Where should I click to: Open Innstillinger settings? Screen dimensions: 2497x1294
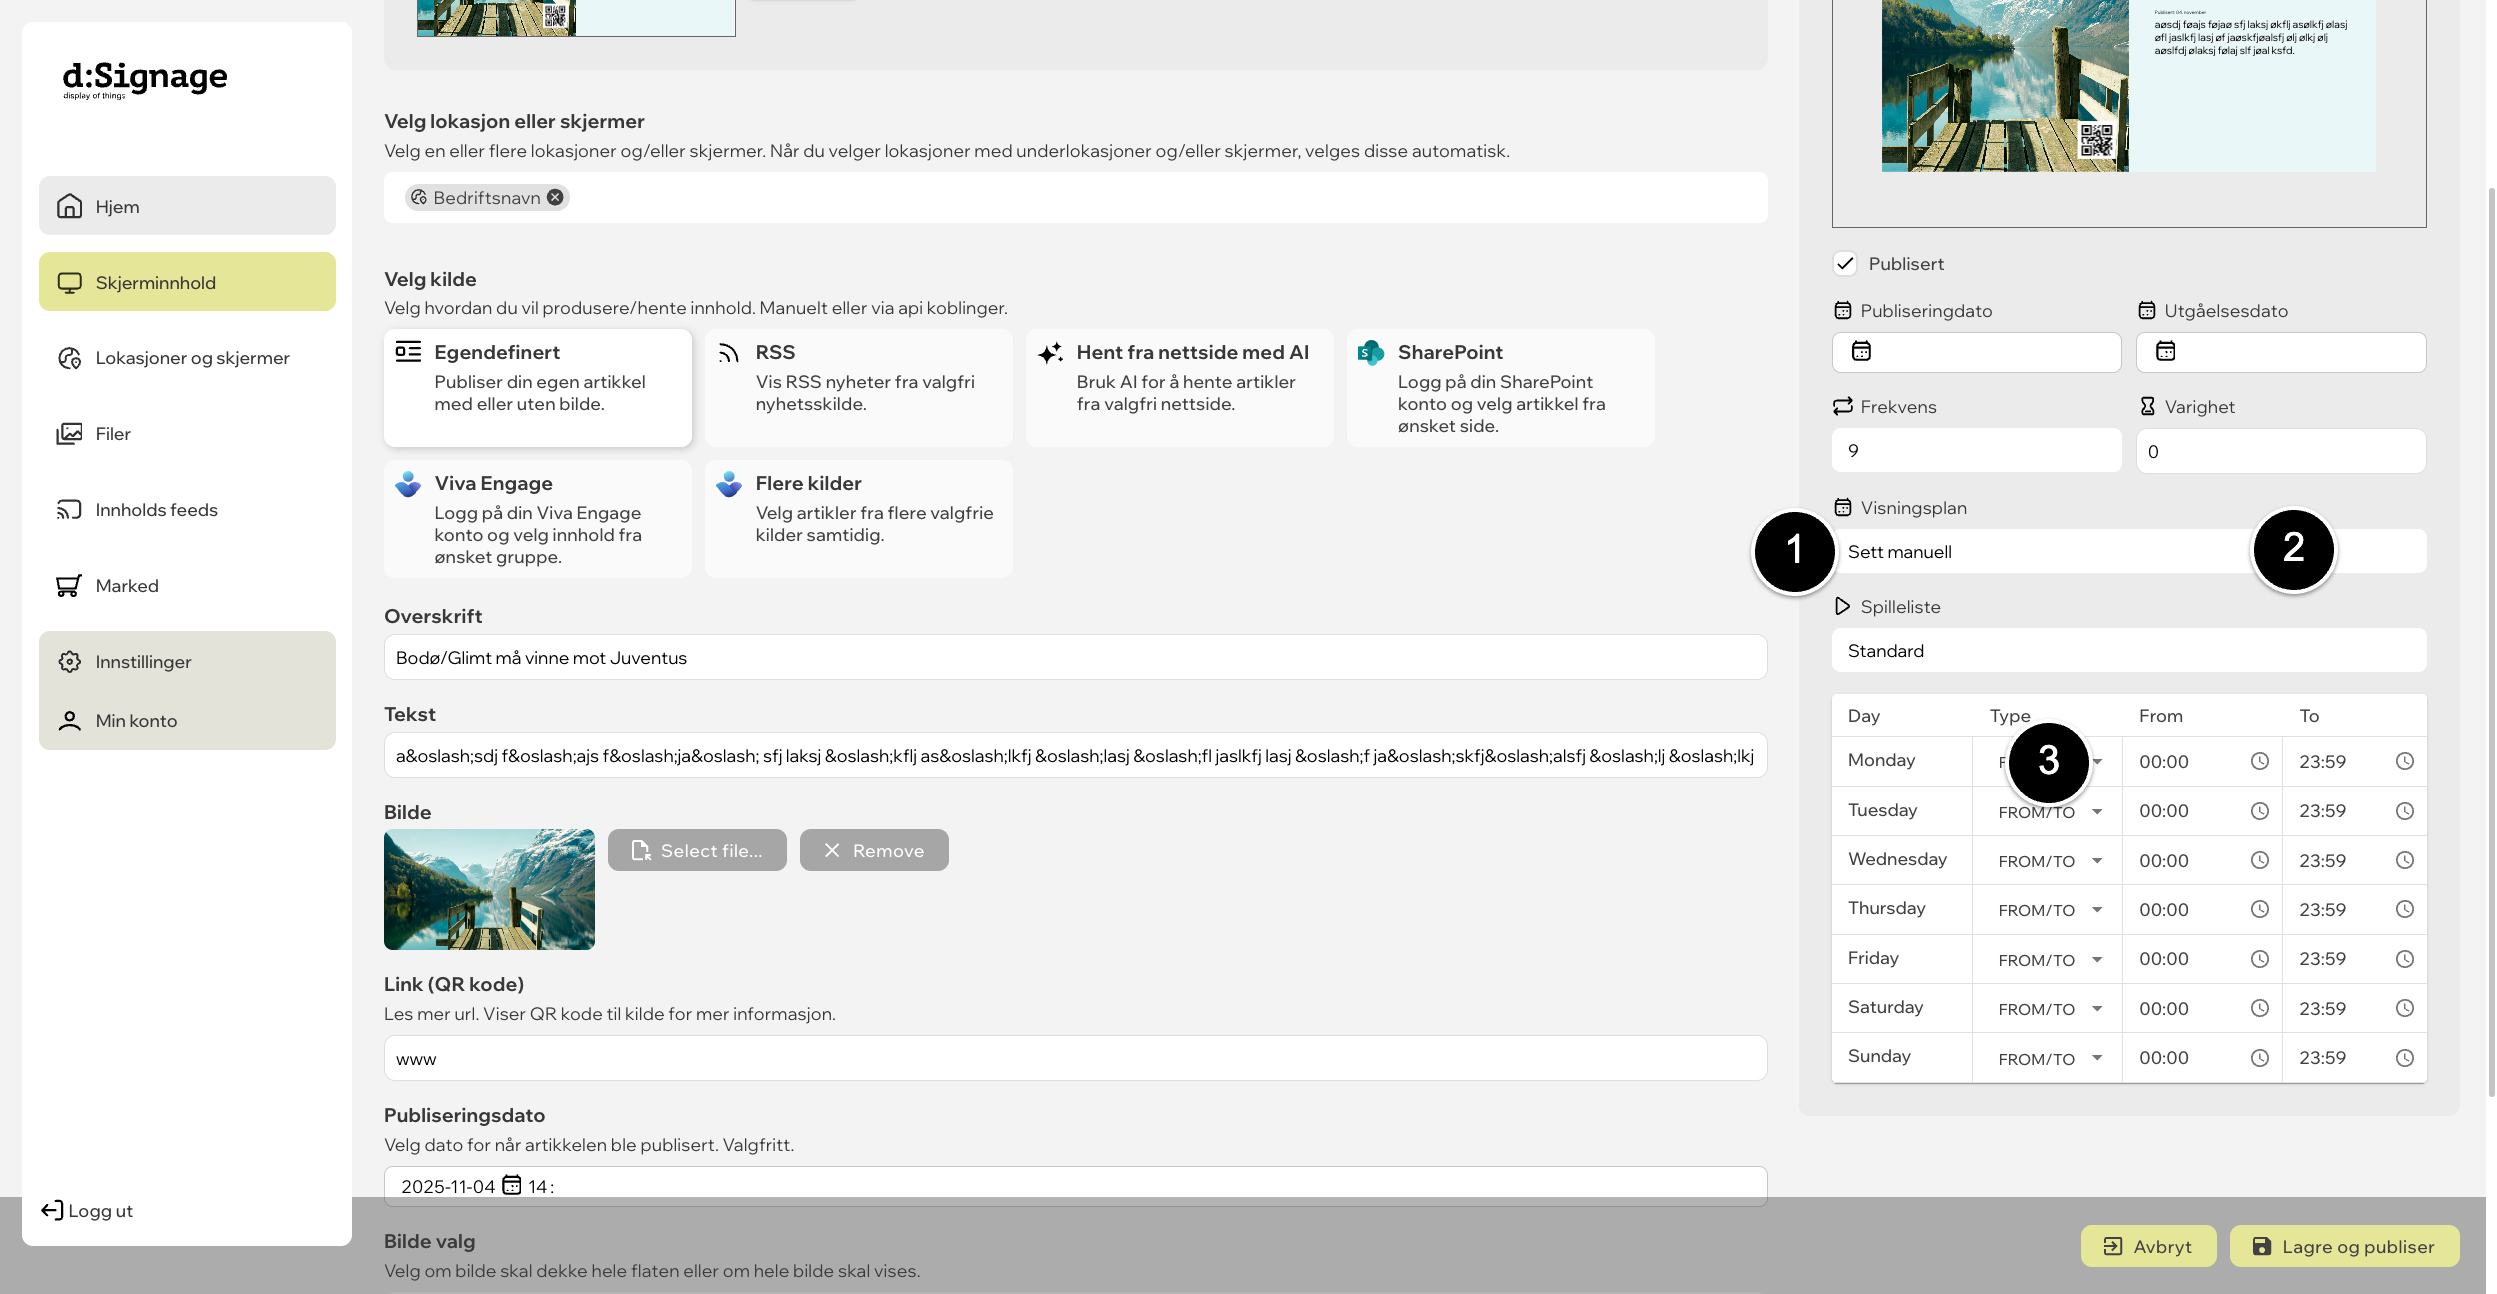187,661
